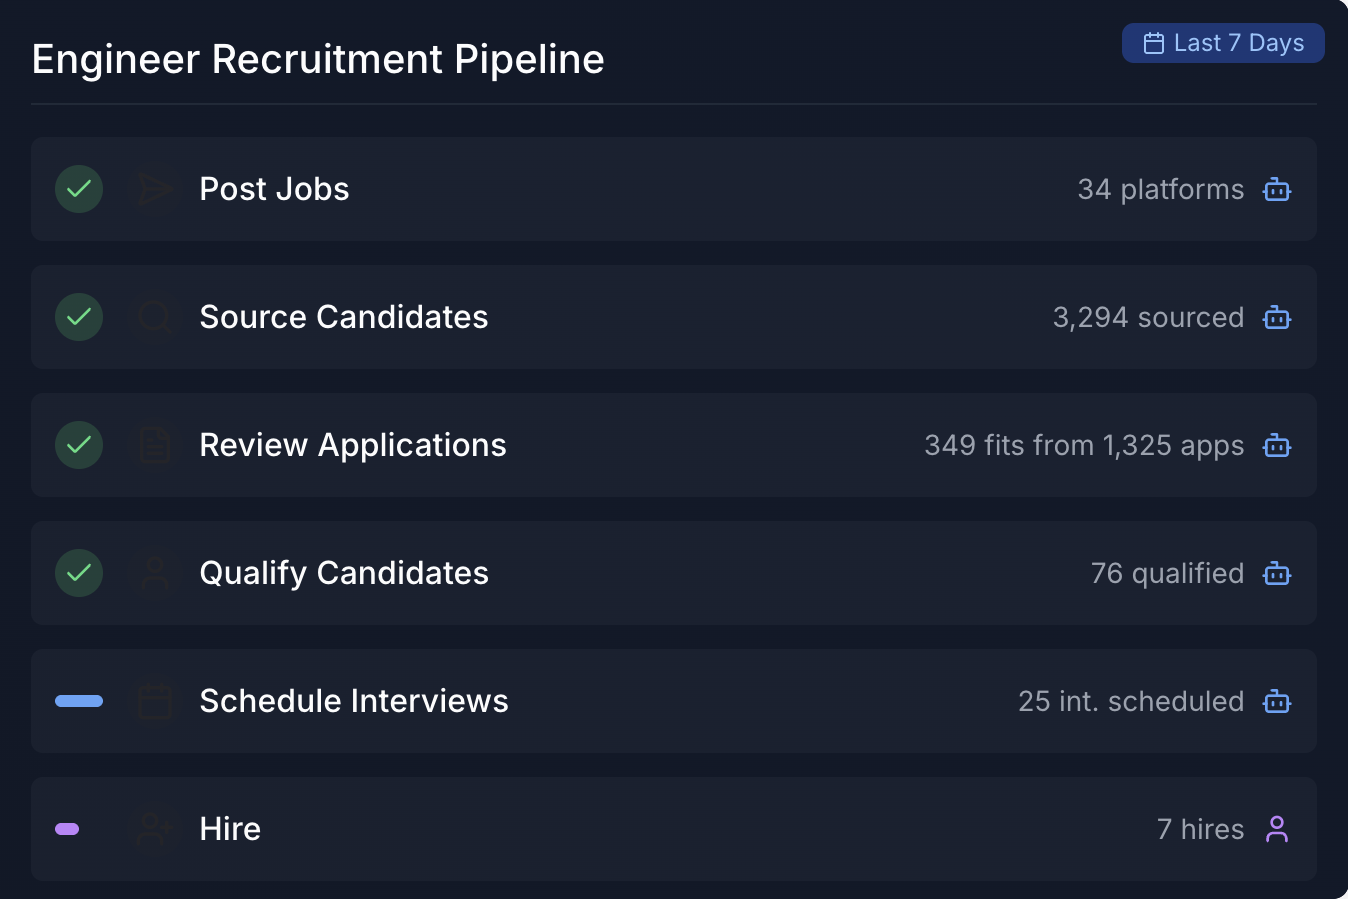
Task: Open the Last 7 Days date range selector
Action: pyautogui.click(x=1222, y=43)
